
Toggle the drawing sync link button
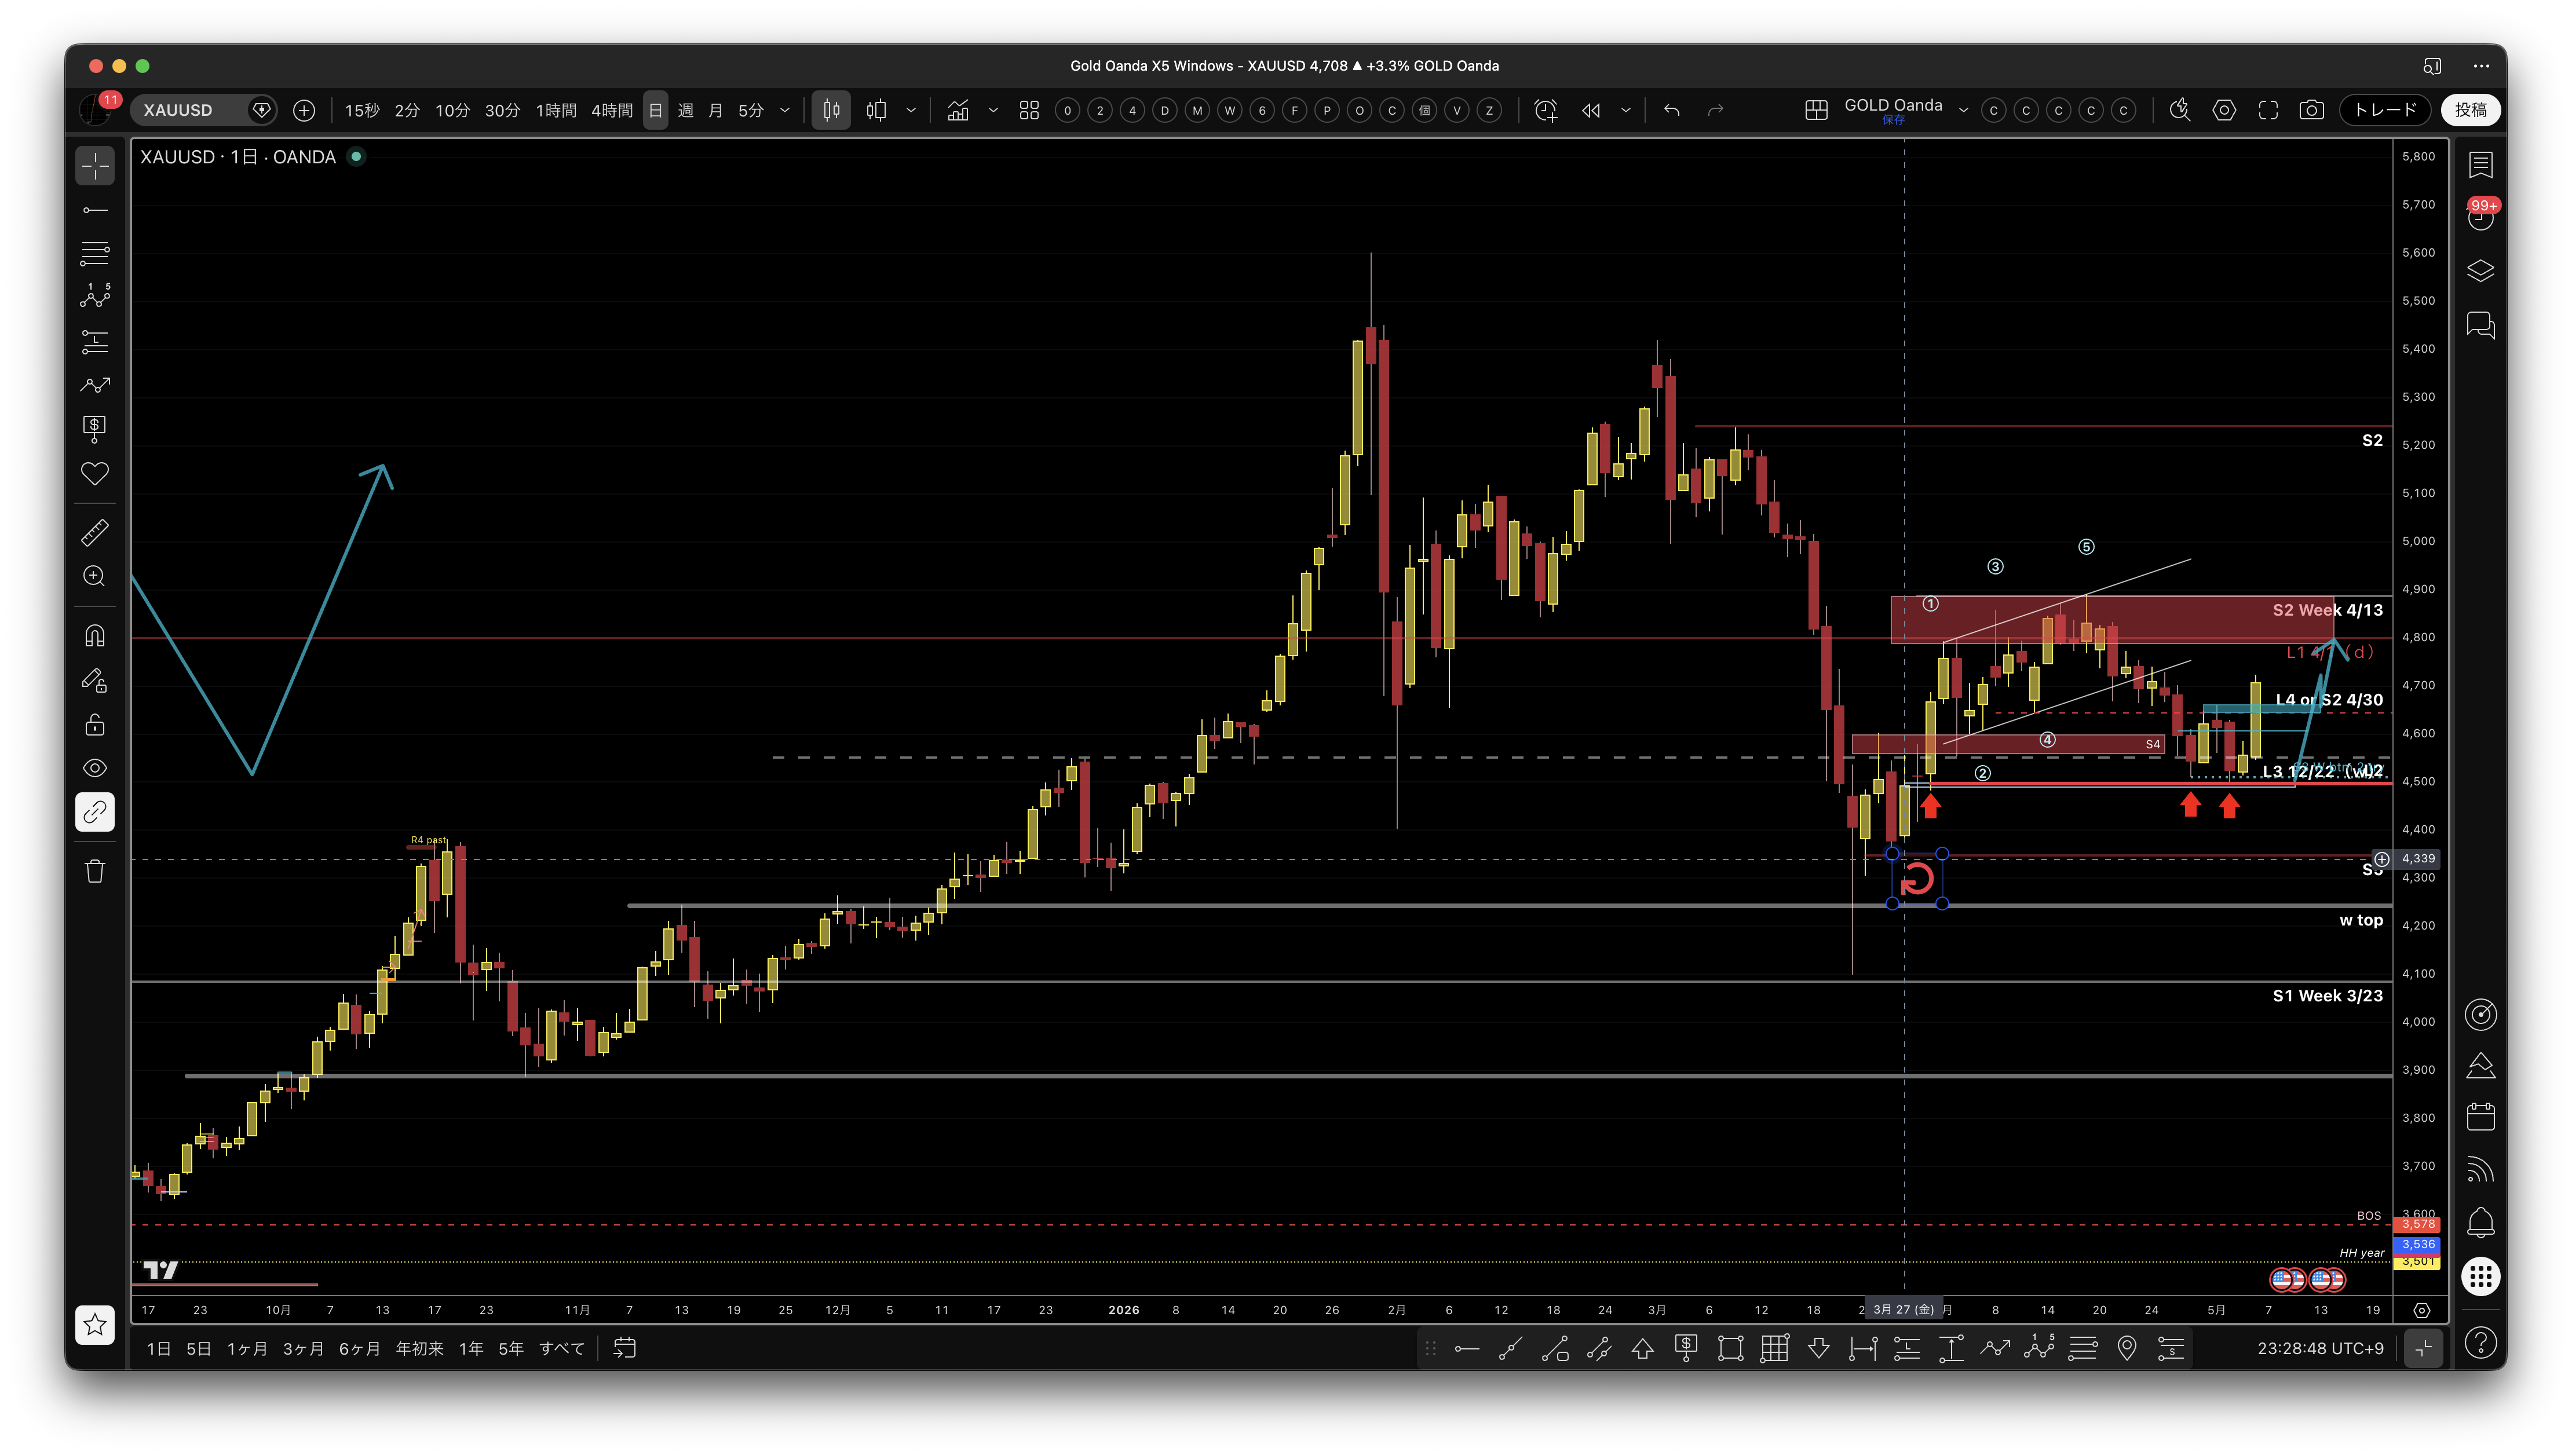95,812
